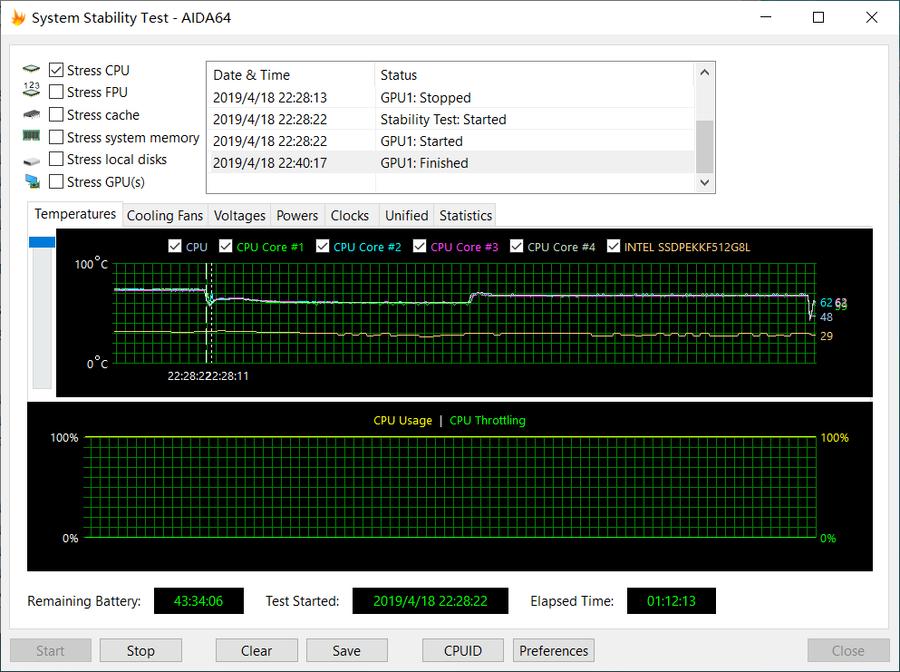Toggle the INTEL SSDPEKKF512G8L temperature trace
900x672 pixels.
[x=613, y=246]
